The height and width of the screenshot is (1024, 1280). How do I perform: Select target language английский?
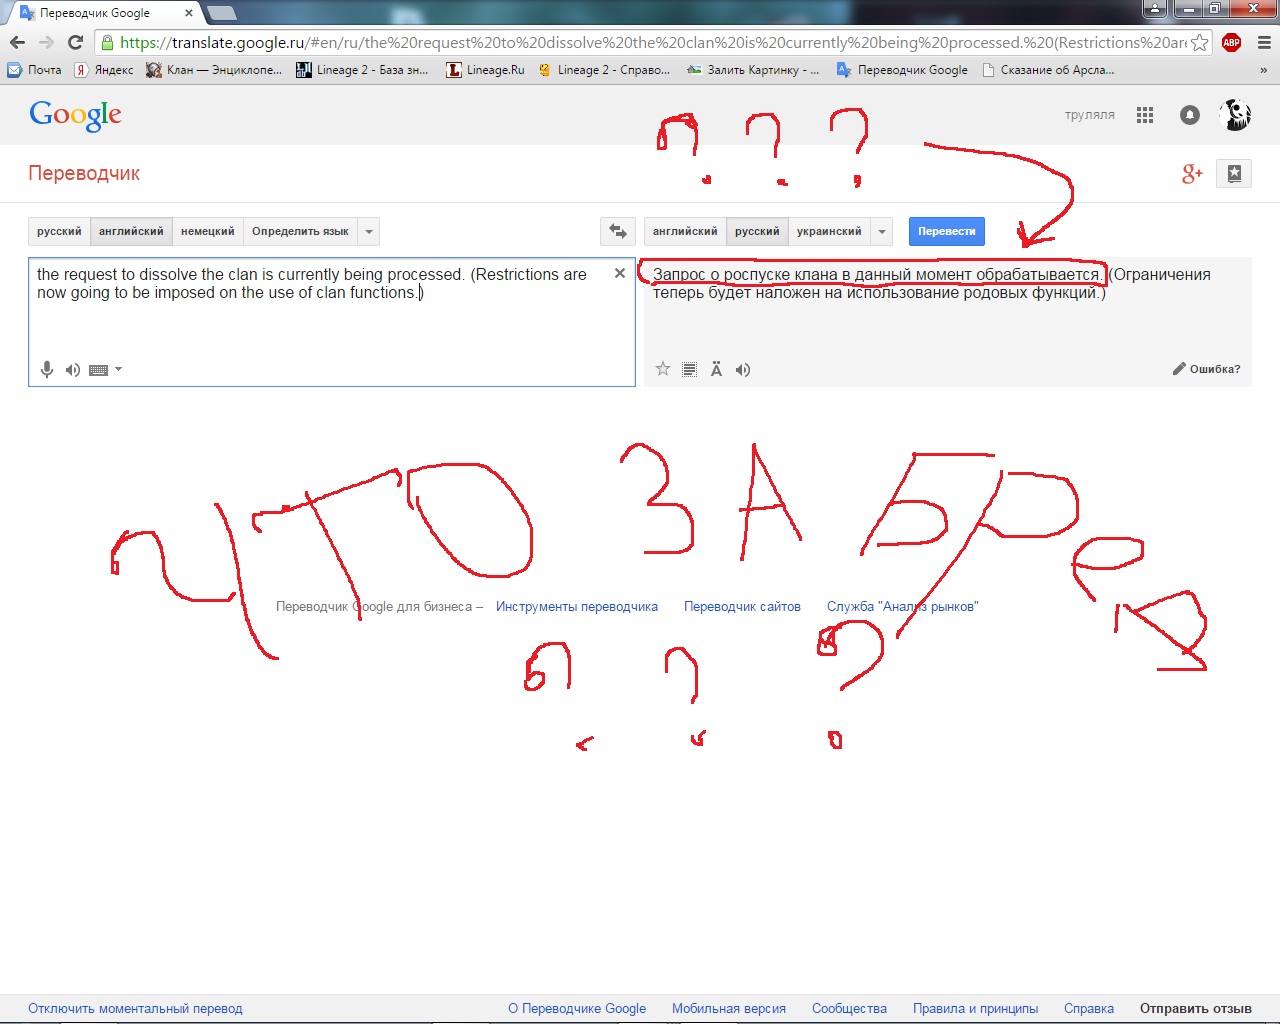coord(685,231)
